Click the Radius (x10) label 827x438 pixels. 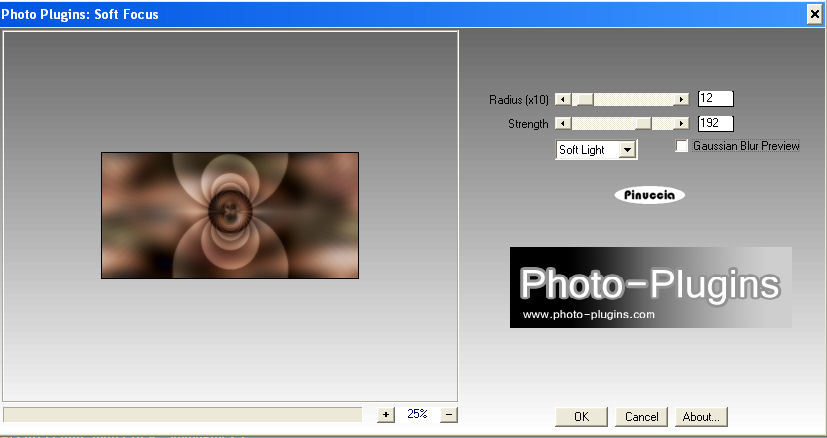coord(519,100)
